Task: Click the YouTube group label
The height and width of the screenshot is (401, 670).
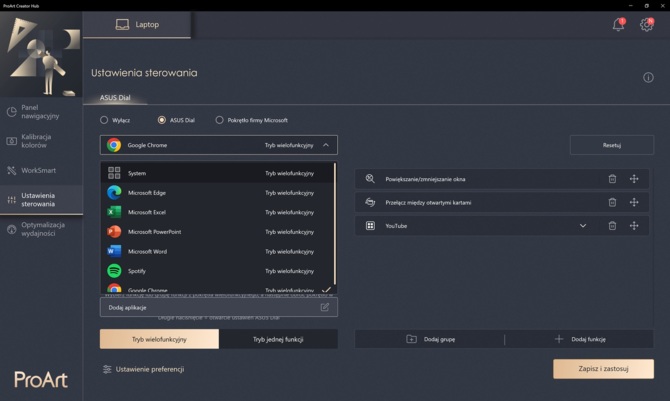Action: 396,226
